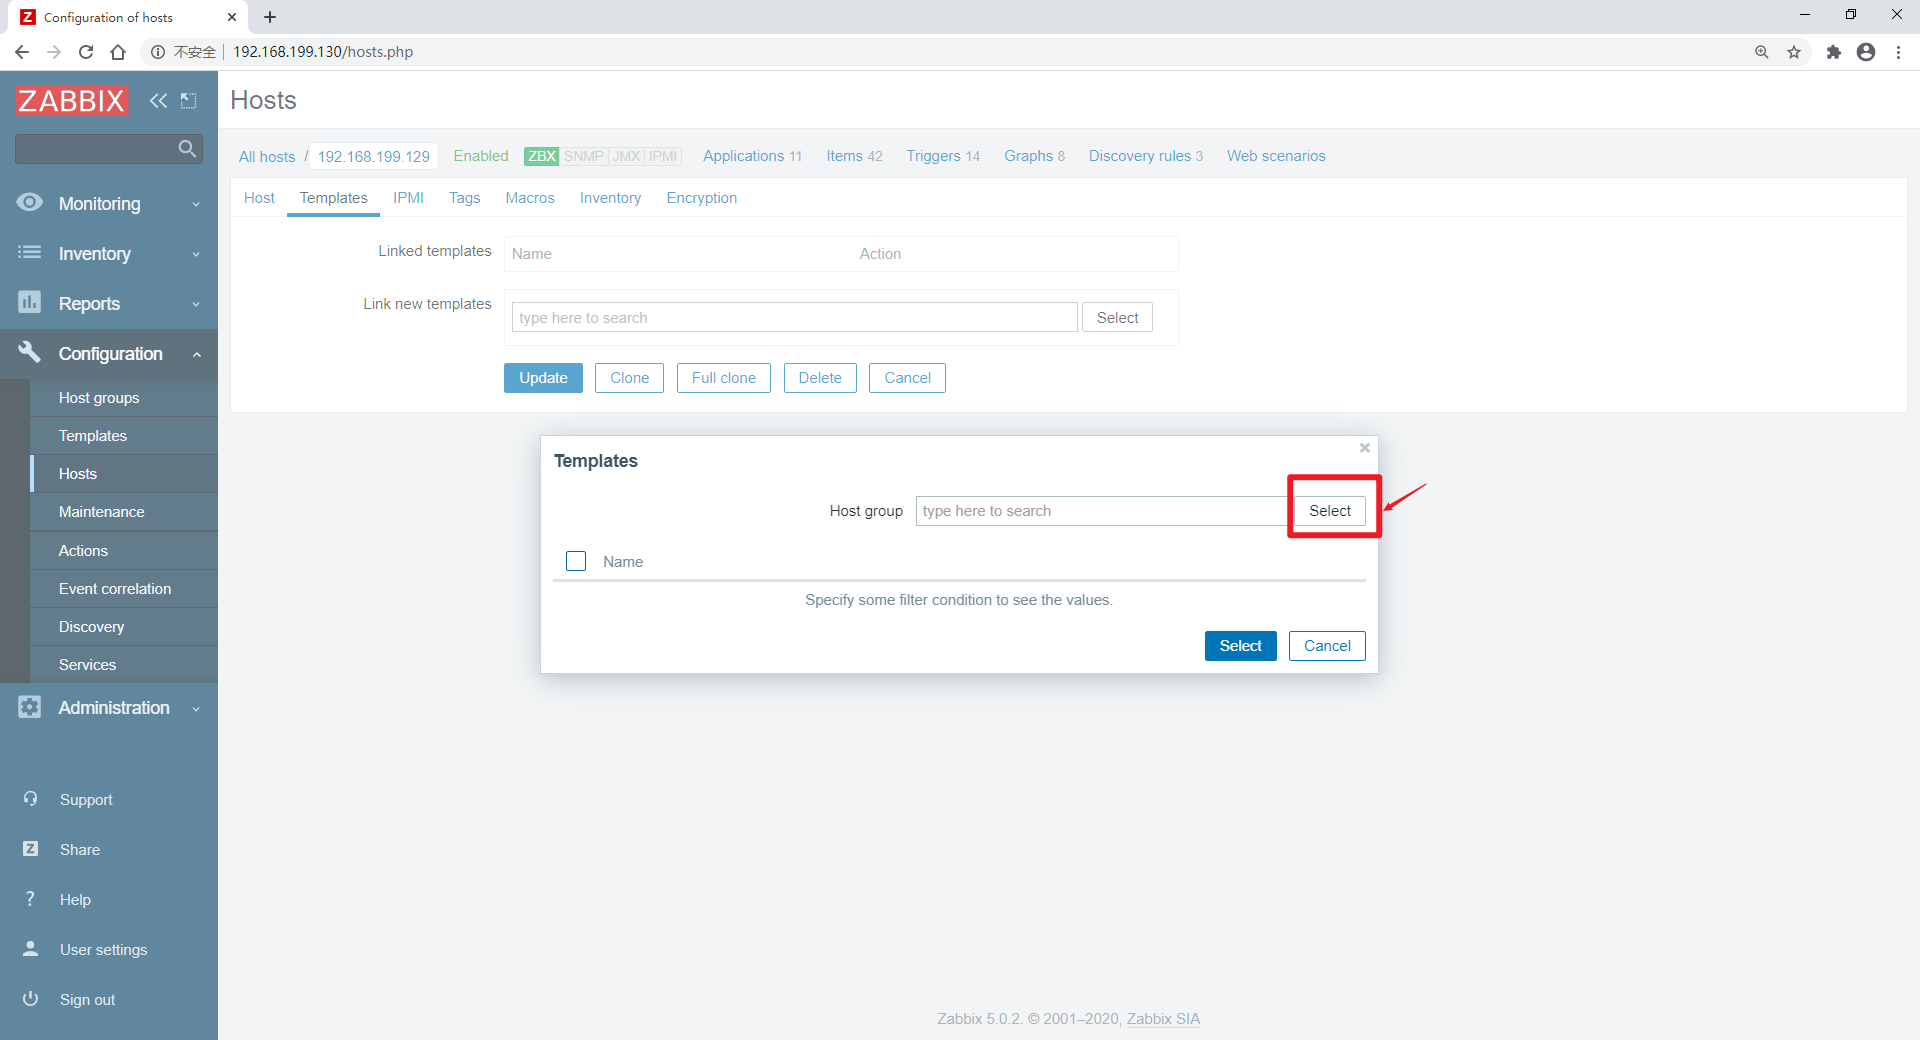
Task: Click the browser address bar URL
Action: tap(323, 52)
